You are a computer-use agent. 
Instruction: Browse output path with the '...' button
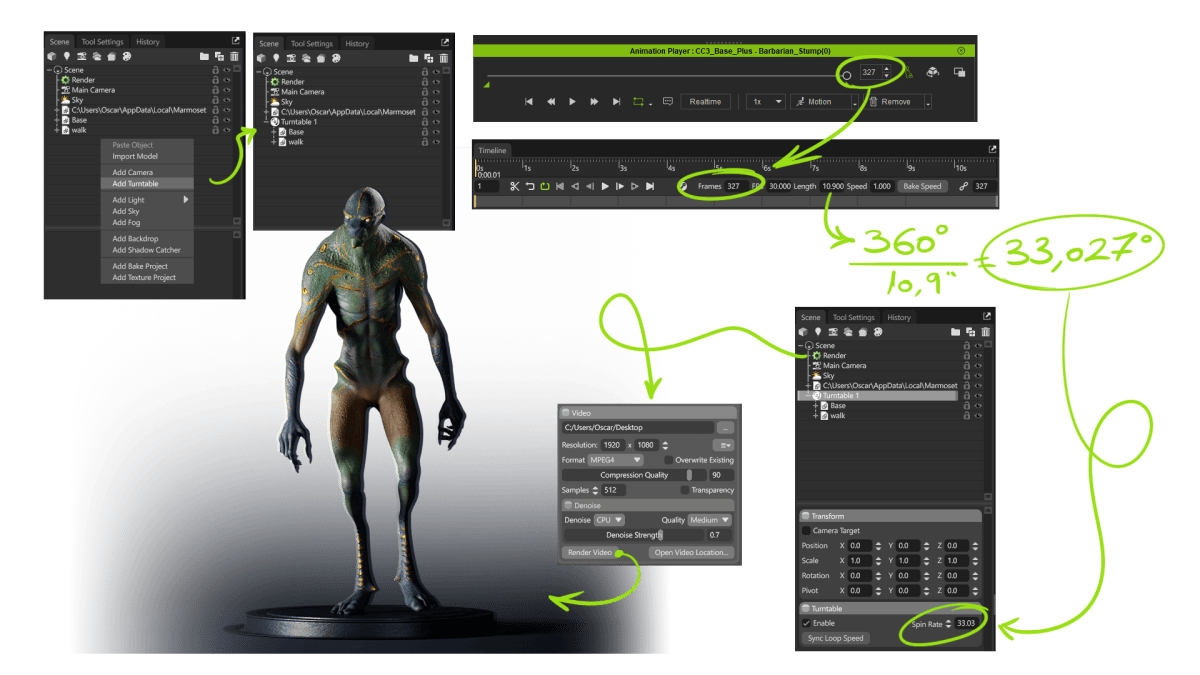(726, 427)
